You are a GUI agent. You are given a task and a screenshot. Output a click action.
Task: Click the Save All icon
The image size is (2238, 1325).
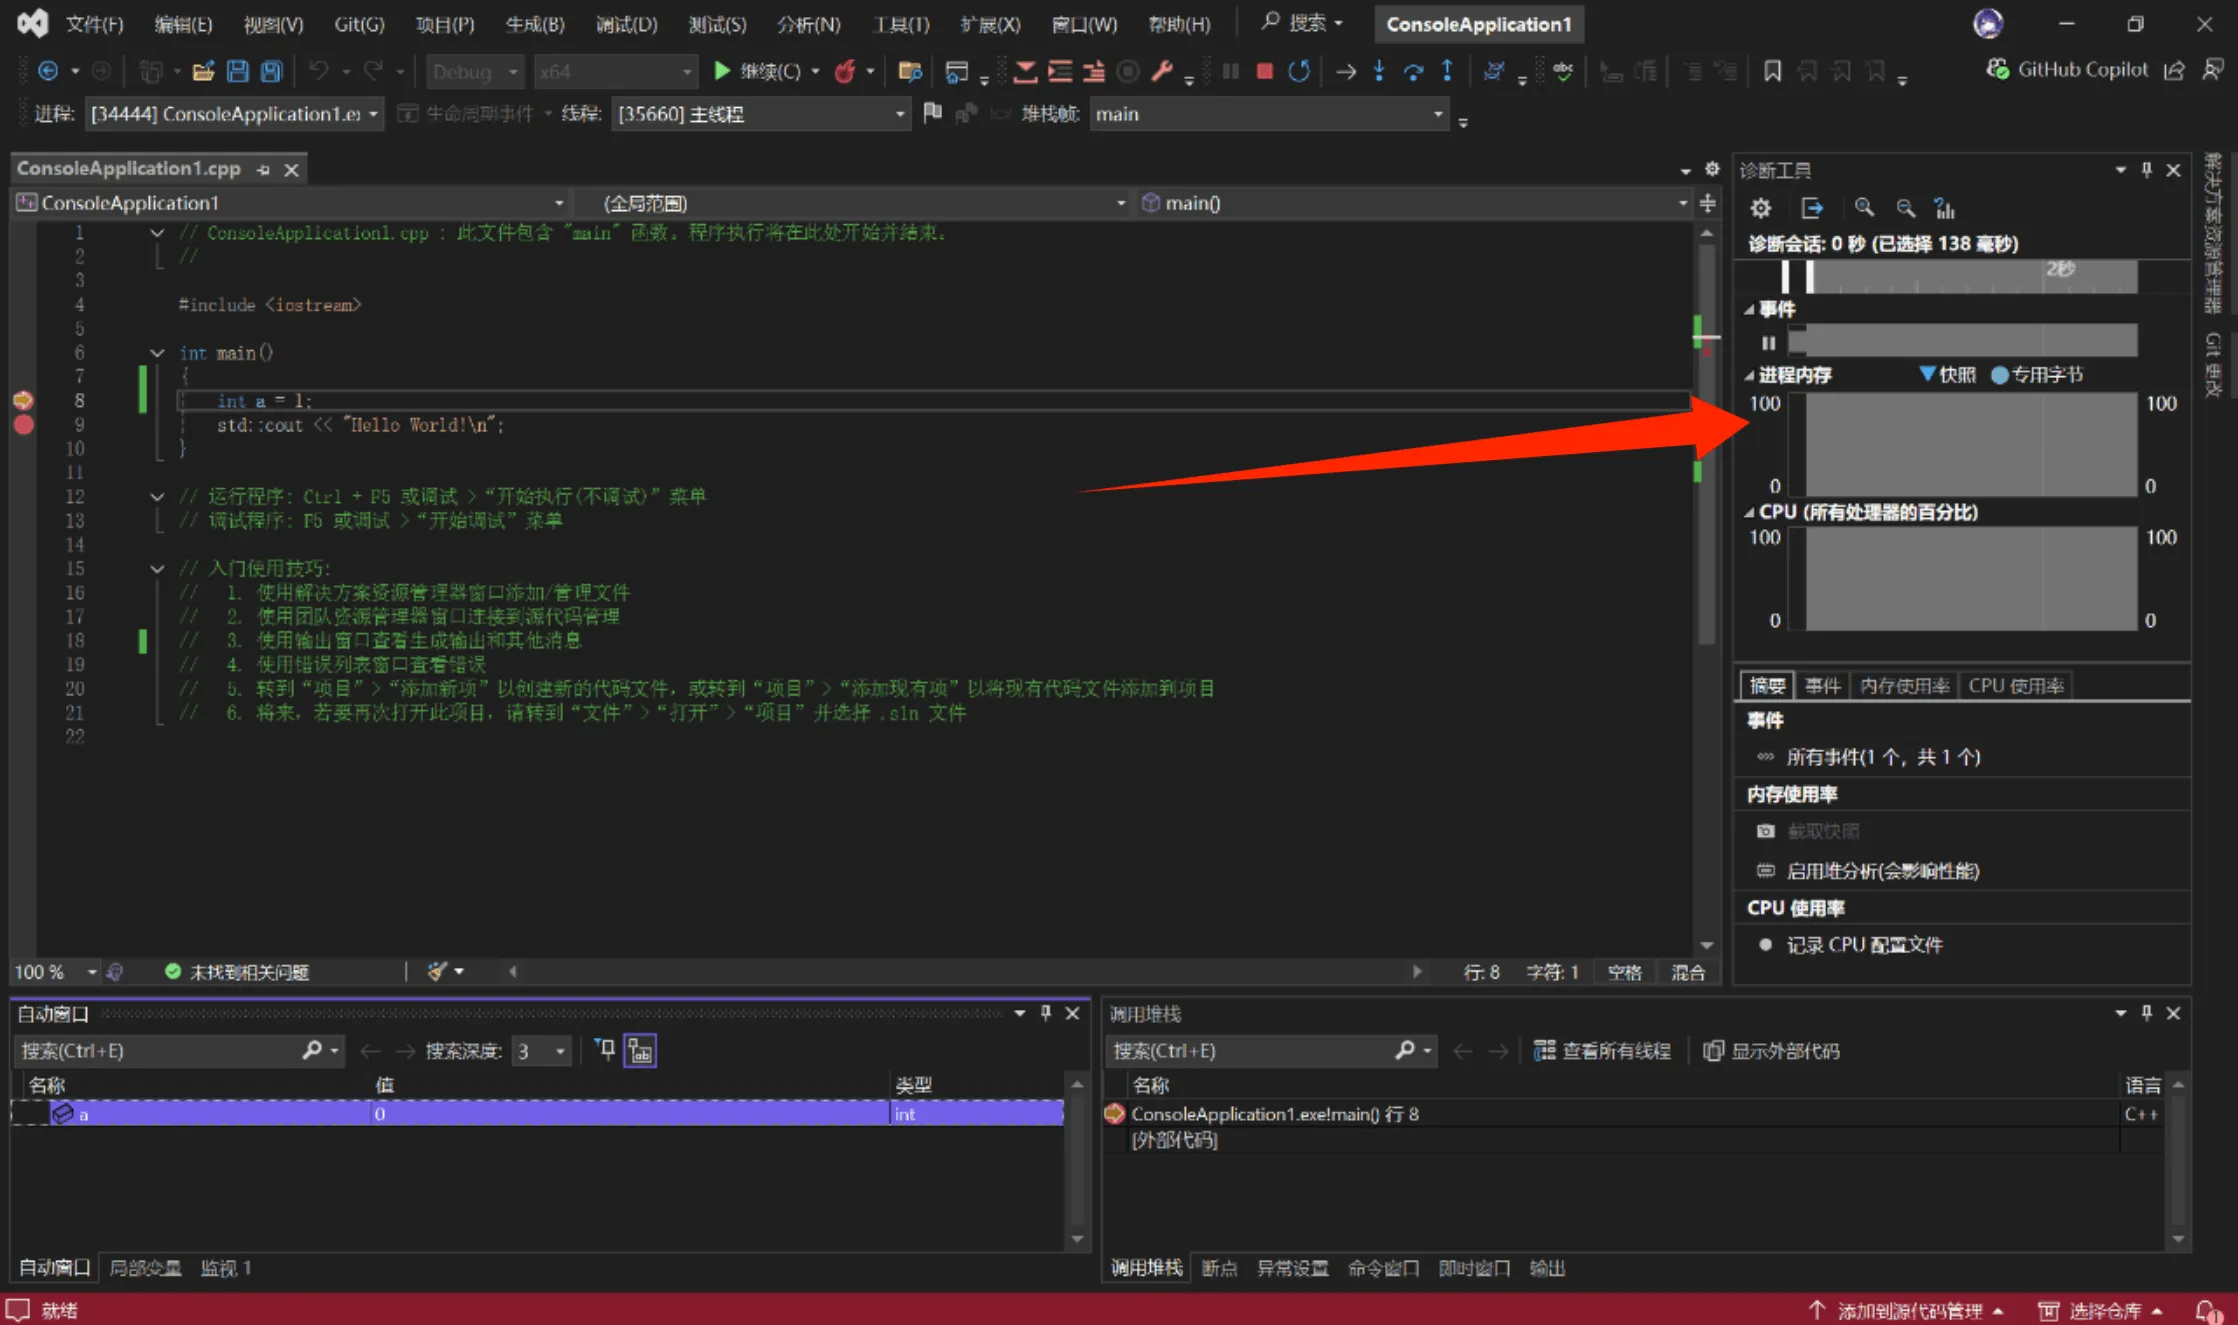tap(271, 71)
